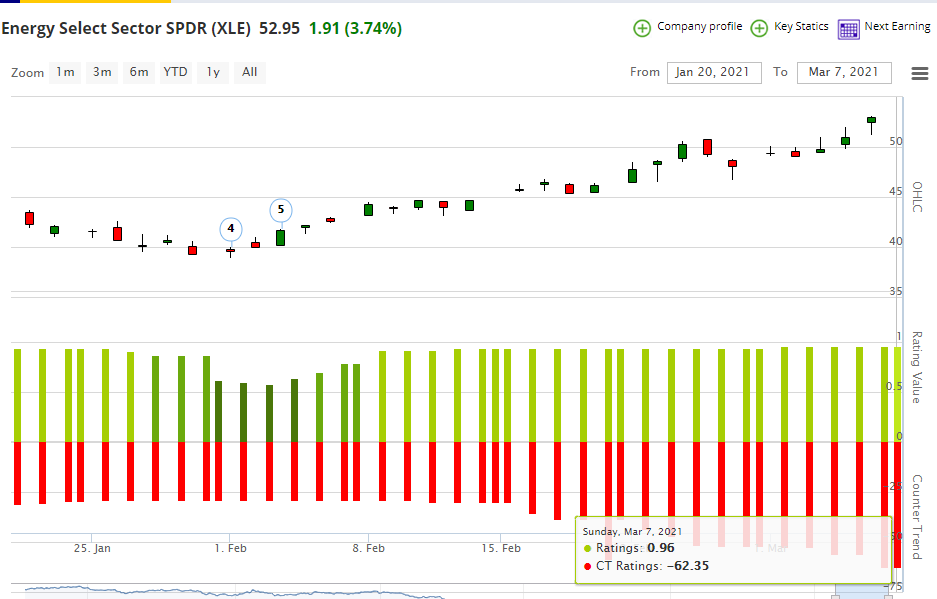Click the first red candlestick on the left
This screenshot has height=599, width=937.
tap(29, 218)
